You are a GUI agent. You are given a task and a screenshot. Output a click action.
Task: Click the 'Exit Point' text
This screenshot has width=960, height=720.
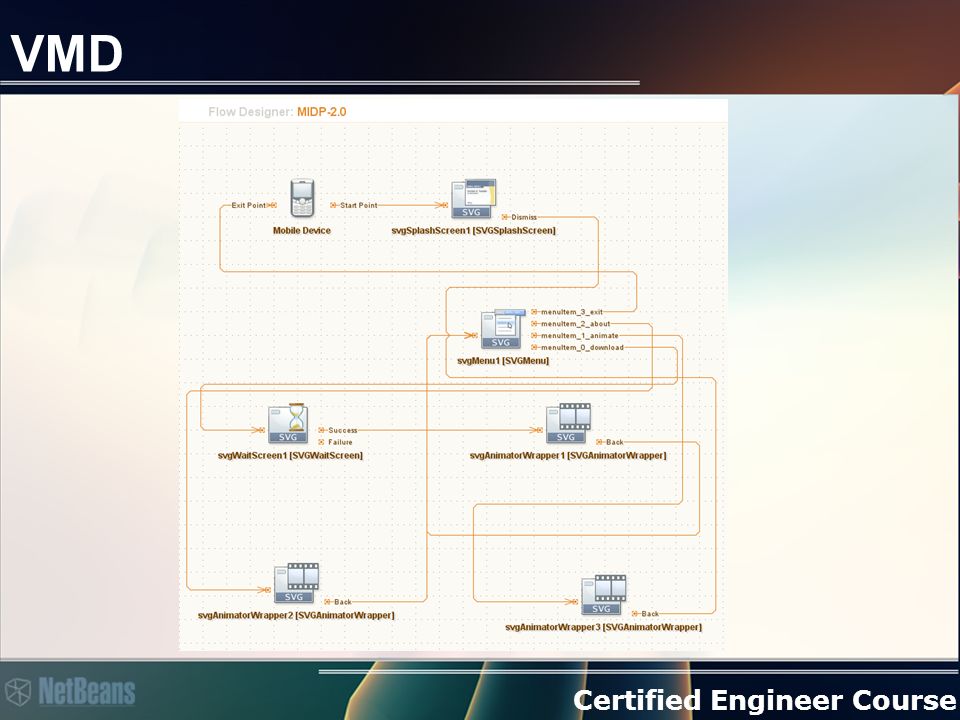249,205
